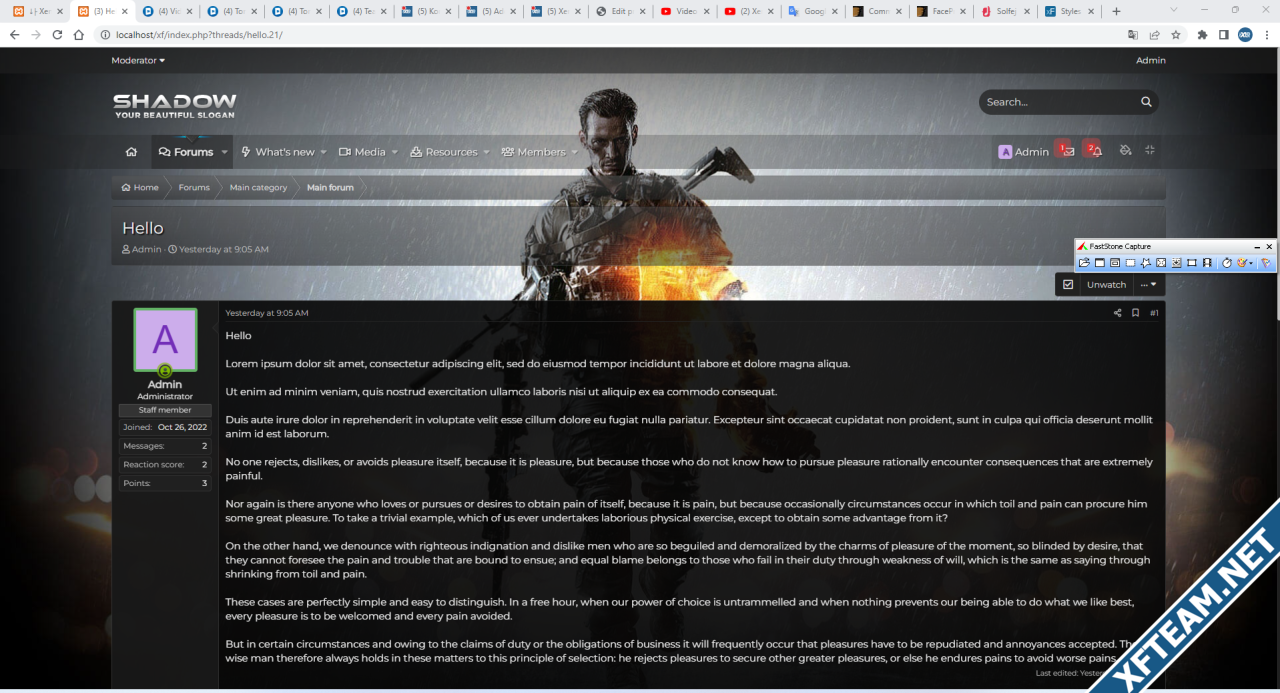Click browser back arrow
The image size is (1280, 693).
[x=14, y=34]
